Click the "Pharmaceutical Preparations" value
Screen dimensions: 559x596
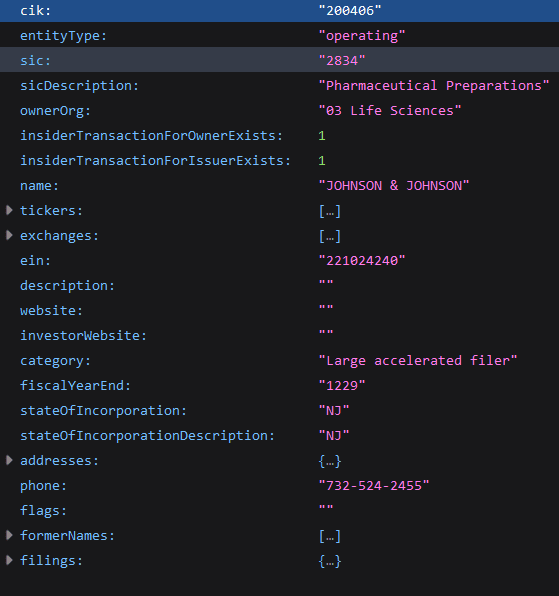pyautogui.click(x=434, y=86)
